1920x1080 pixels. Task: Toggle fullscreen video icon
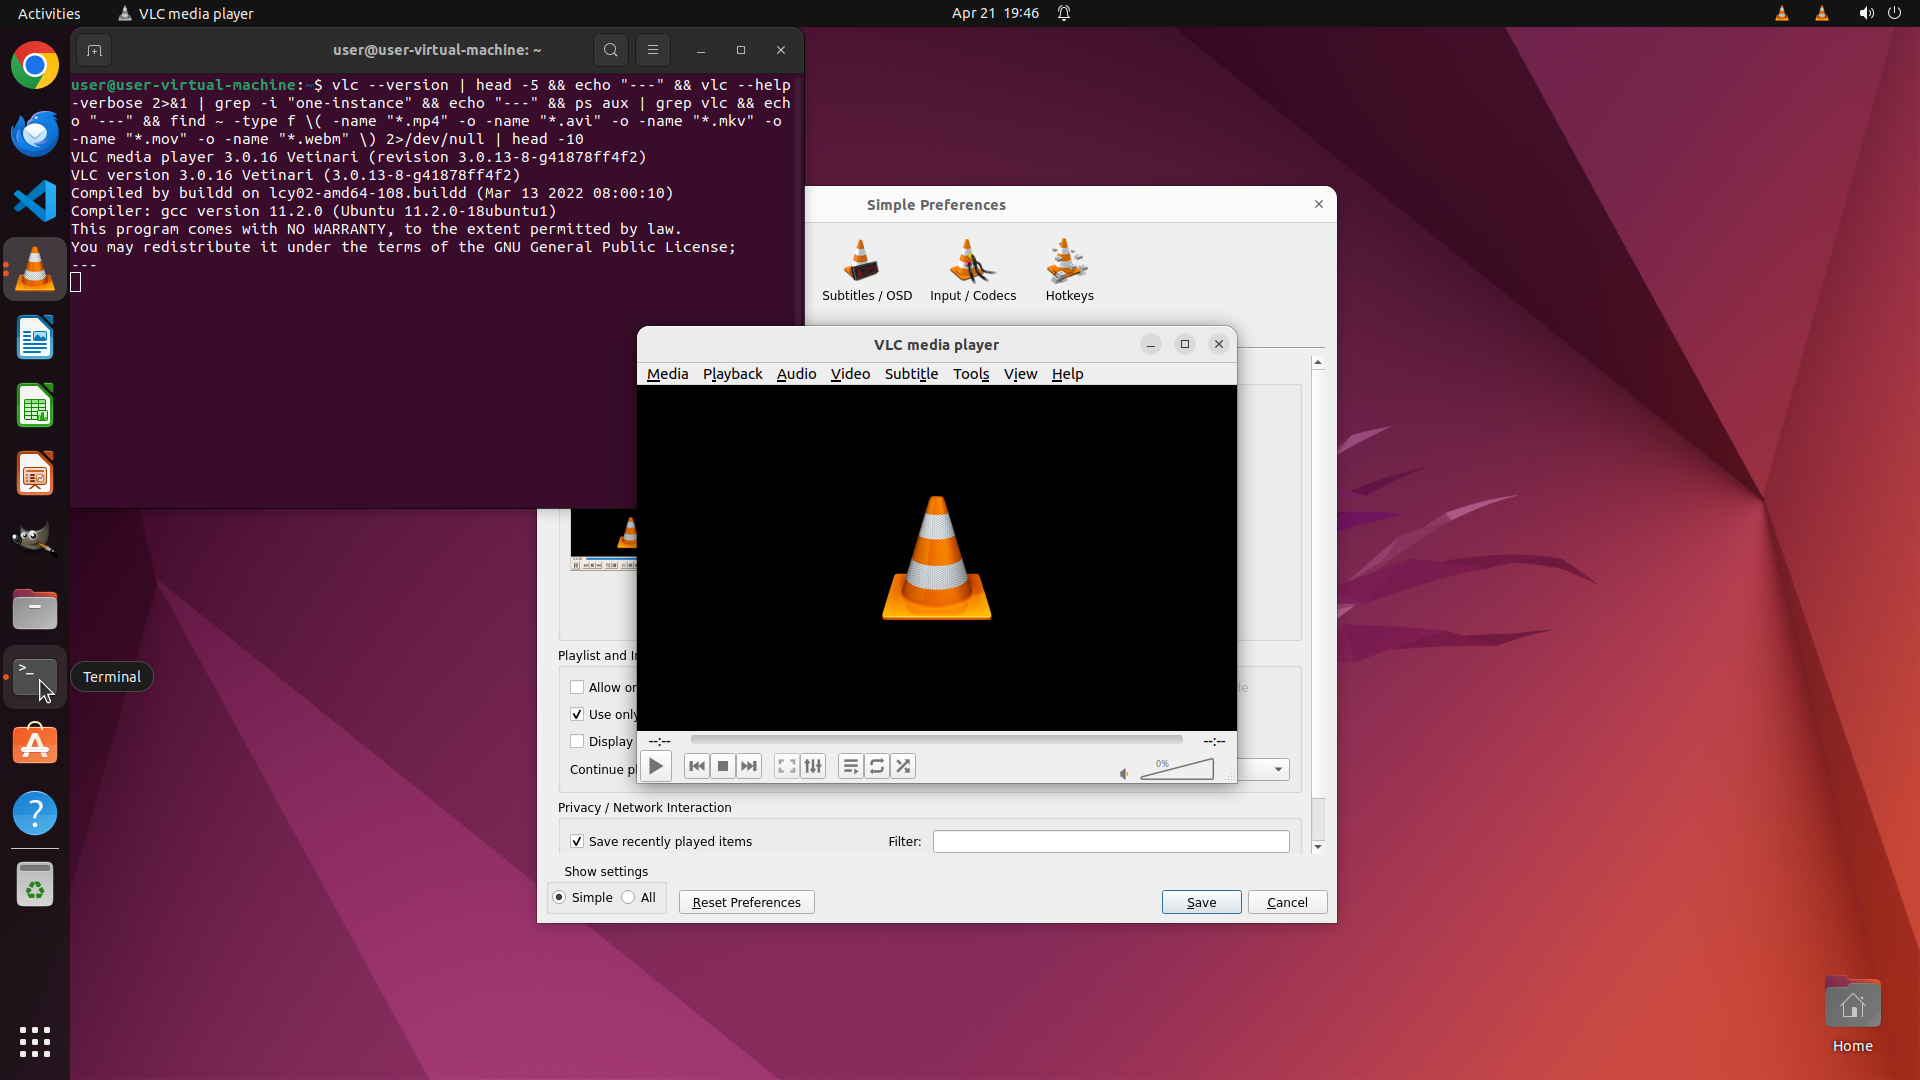tap(787, 766)
